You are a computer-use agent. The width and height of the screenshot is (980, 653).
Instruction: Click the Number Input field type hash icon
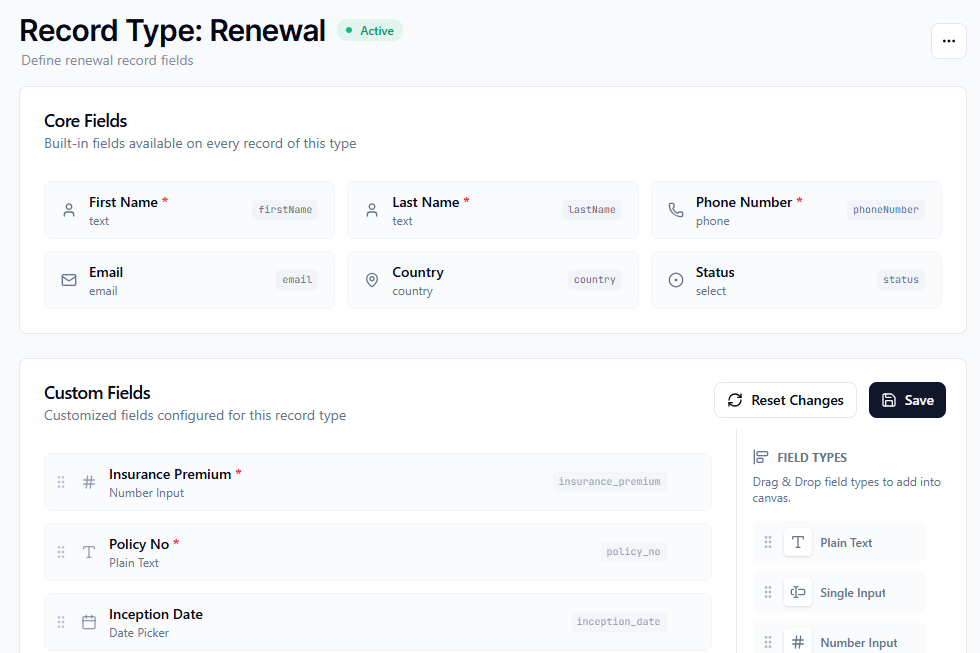[798, 642]
